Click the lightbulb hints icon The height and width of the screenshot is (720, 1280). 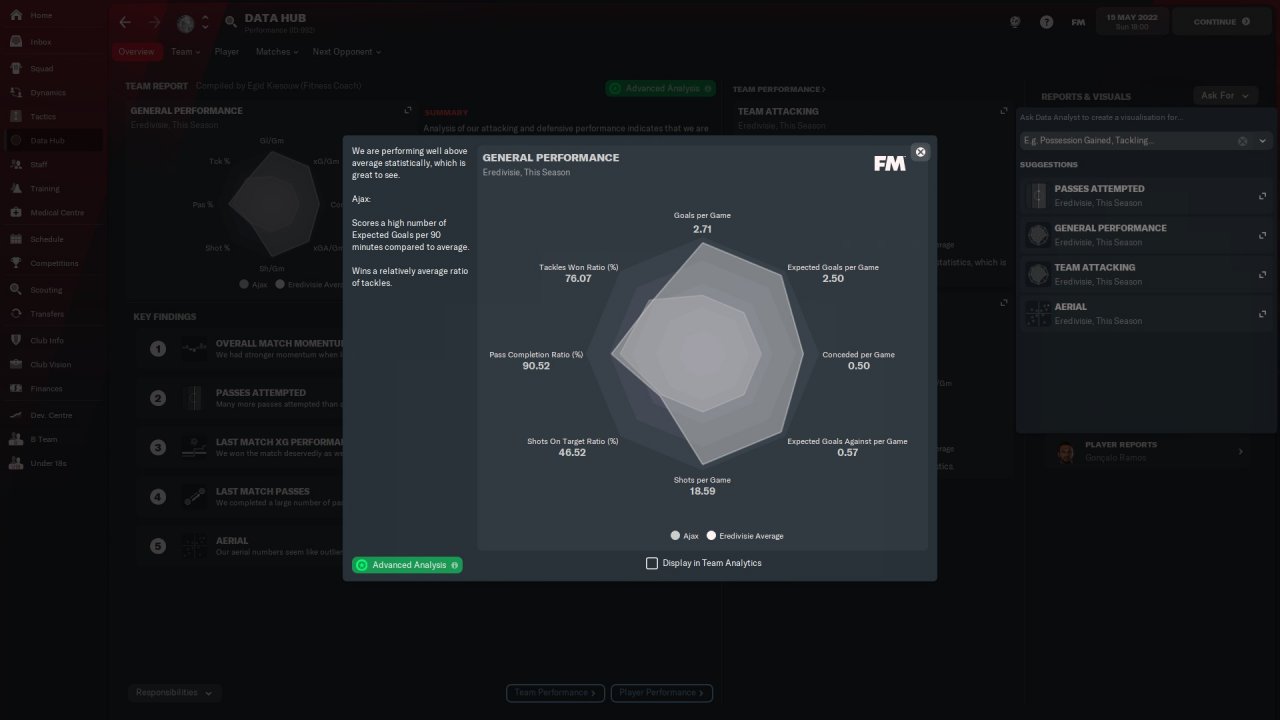click(x=1015, y=22)
